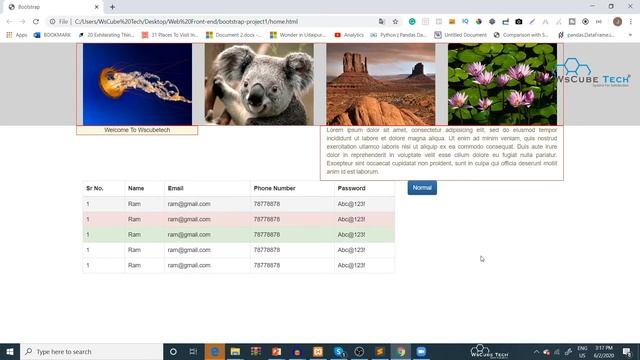
Task: Click the browser forward arrow
Action: (22, 22)
